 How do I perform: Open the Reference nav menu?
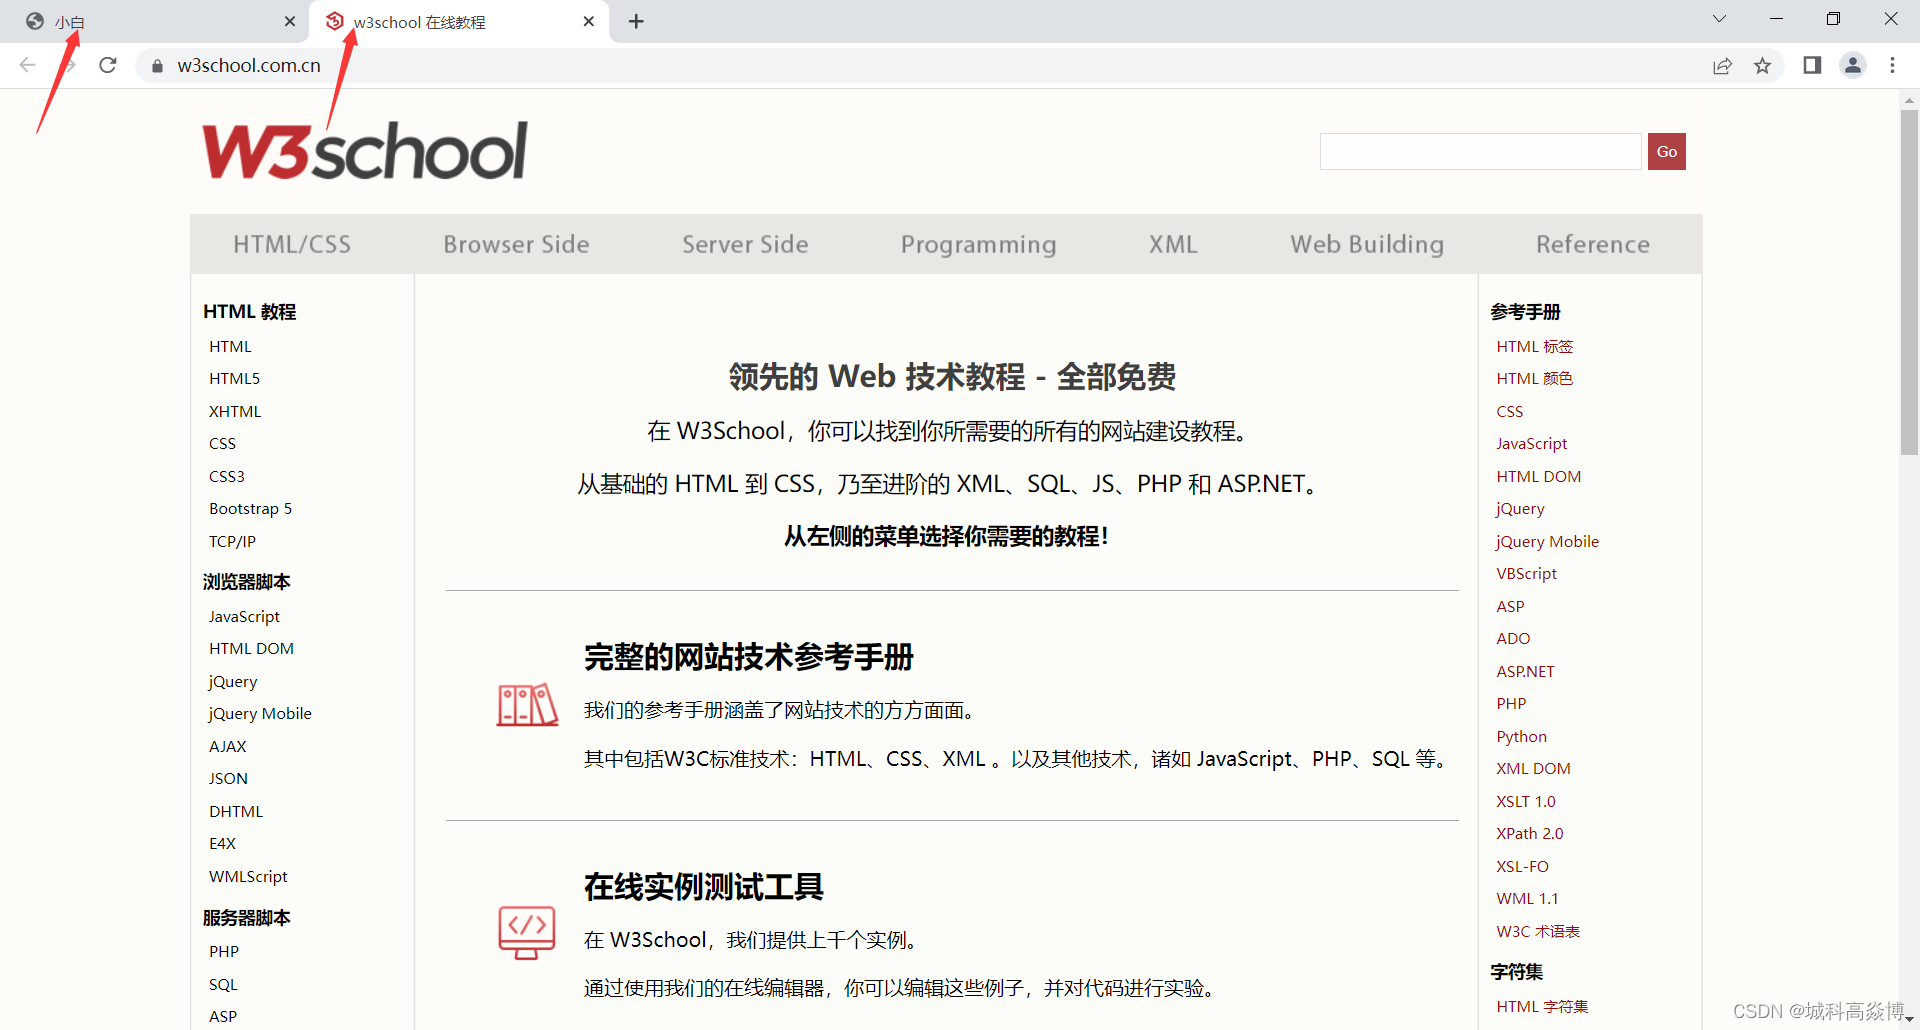tap(1593, 244)
